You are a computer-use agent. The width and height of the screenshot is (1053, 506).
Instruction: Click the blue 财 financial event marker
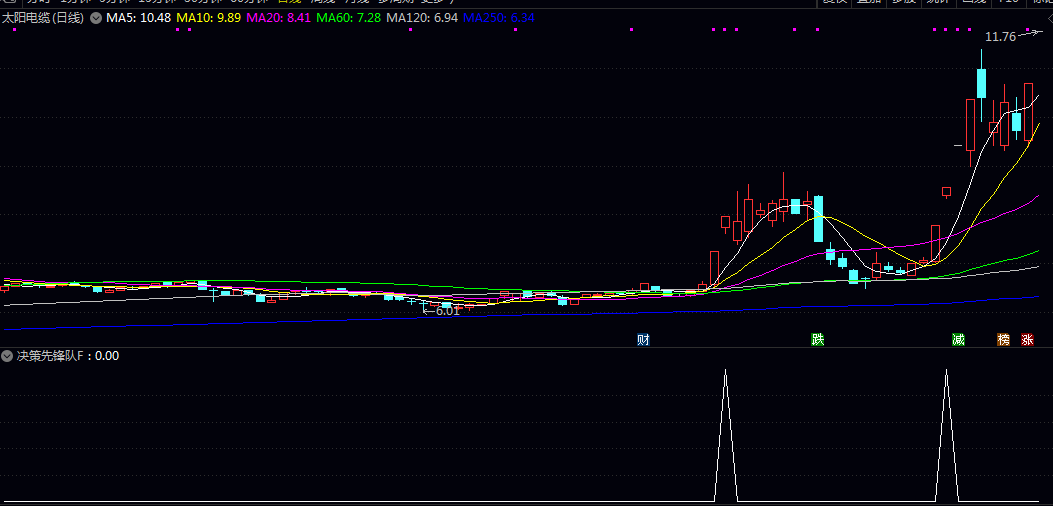[644, 340]
